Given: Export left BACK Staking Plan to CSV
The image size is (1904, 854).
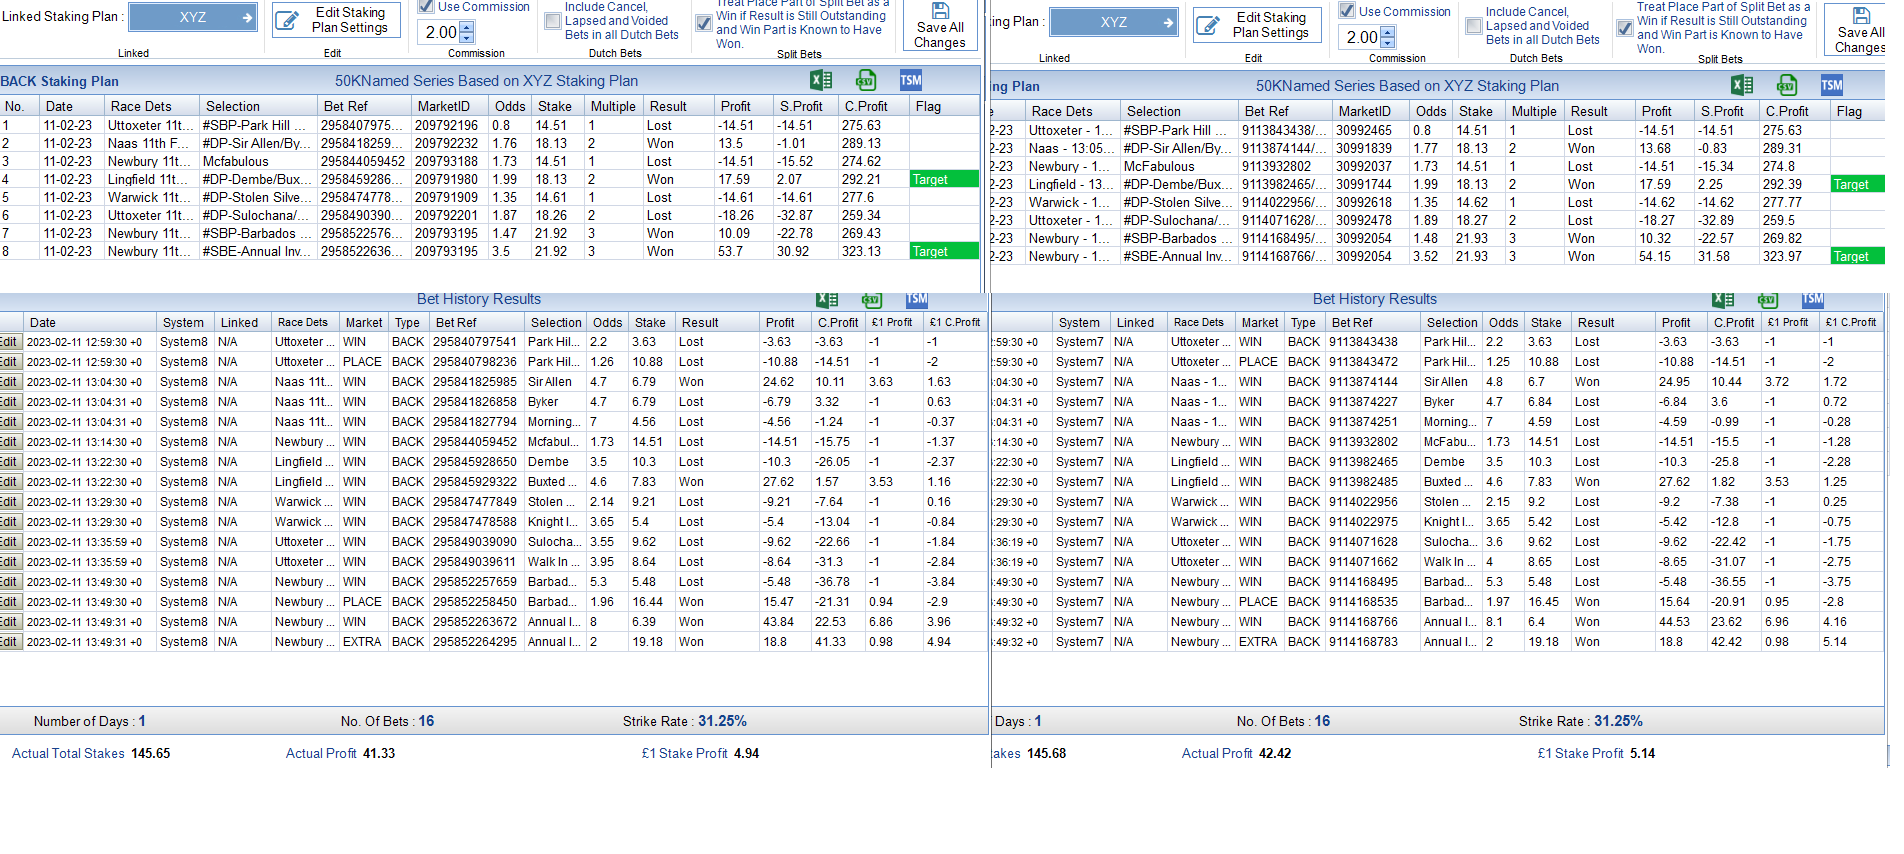Looking at the screenshot, I should point(866,81).
